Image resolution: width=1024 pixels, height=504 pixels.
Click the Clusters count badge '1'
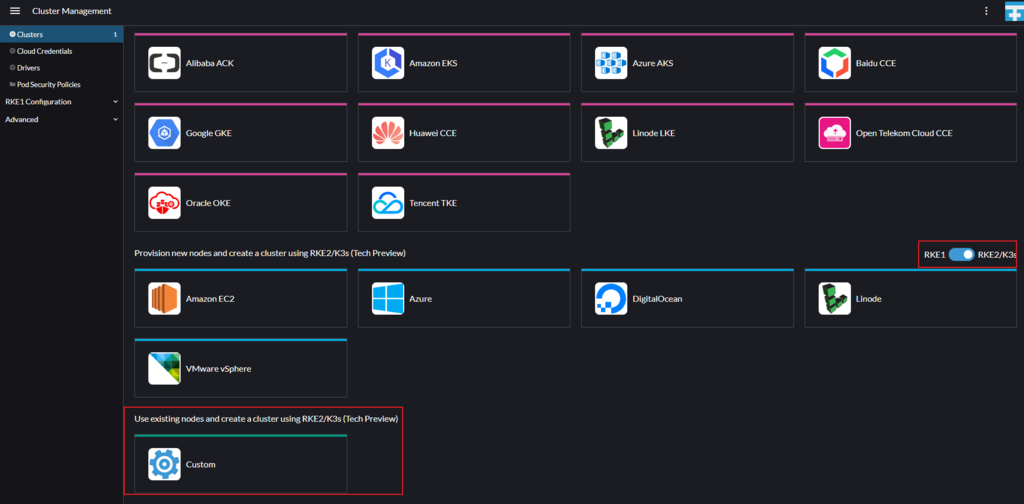pos(116,34)
